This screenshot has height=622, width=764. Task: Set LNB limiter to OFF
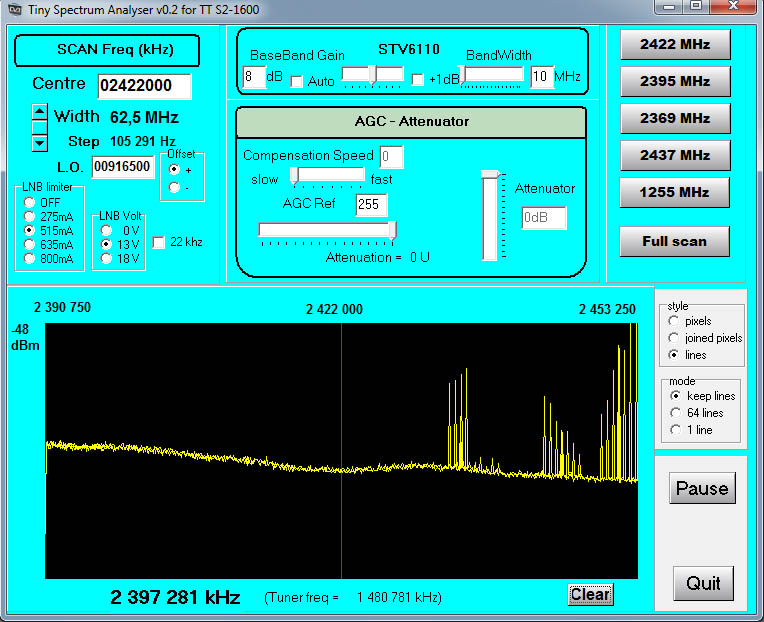29,202
